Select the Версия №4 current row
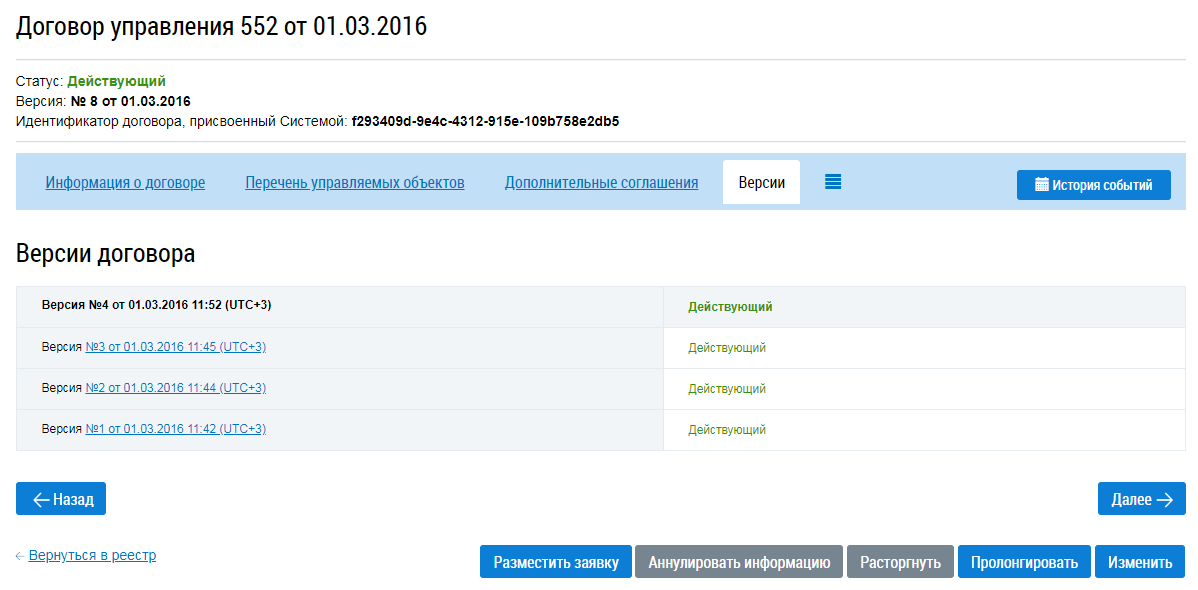1198x590 pixels. tap(601, 306)
